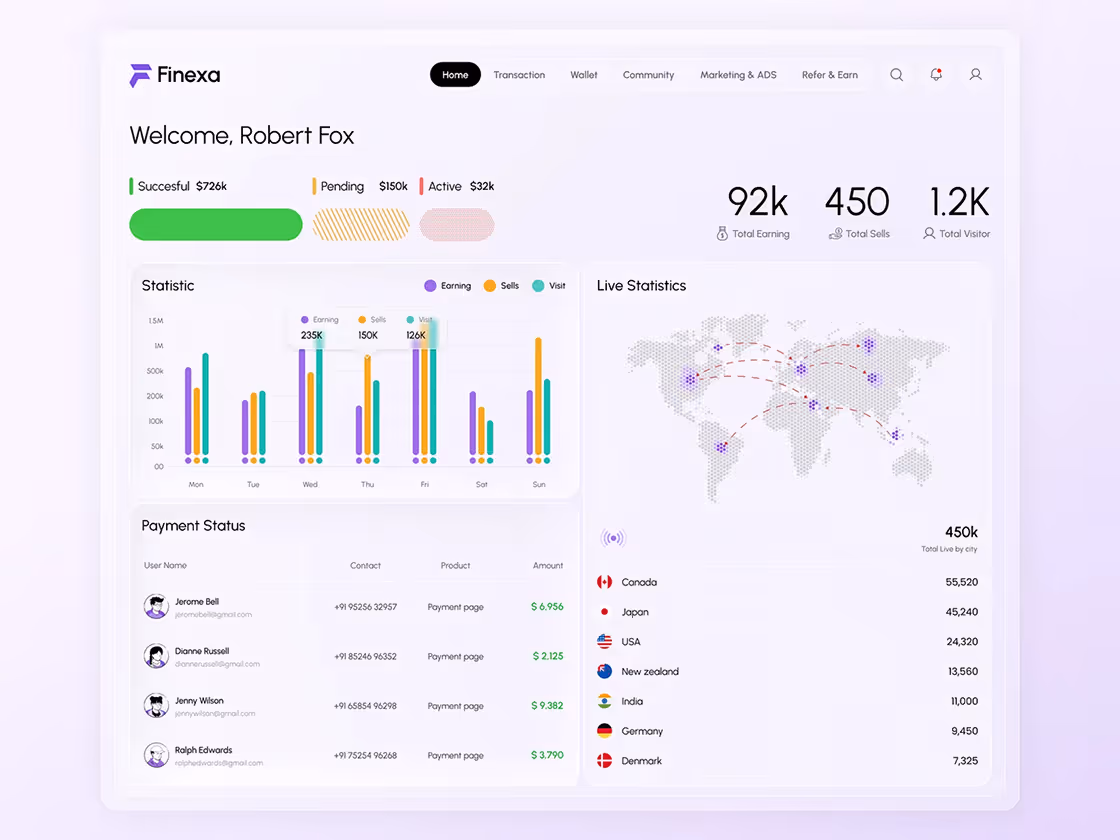Click the Total Earning money bag icon
The image size is (1120, 840).
pos(721,233)
